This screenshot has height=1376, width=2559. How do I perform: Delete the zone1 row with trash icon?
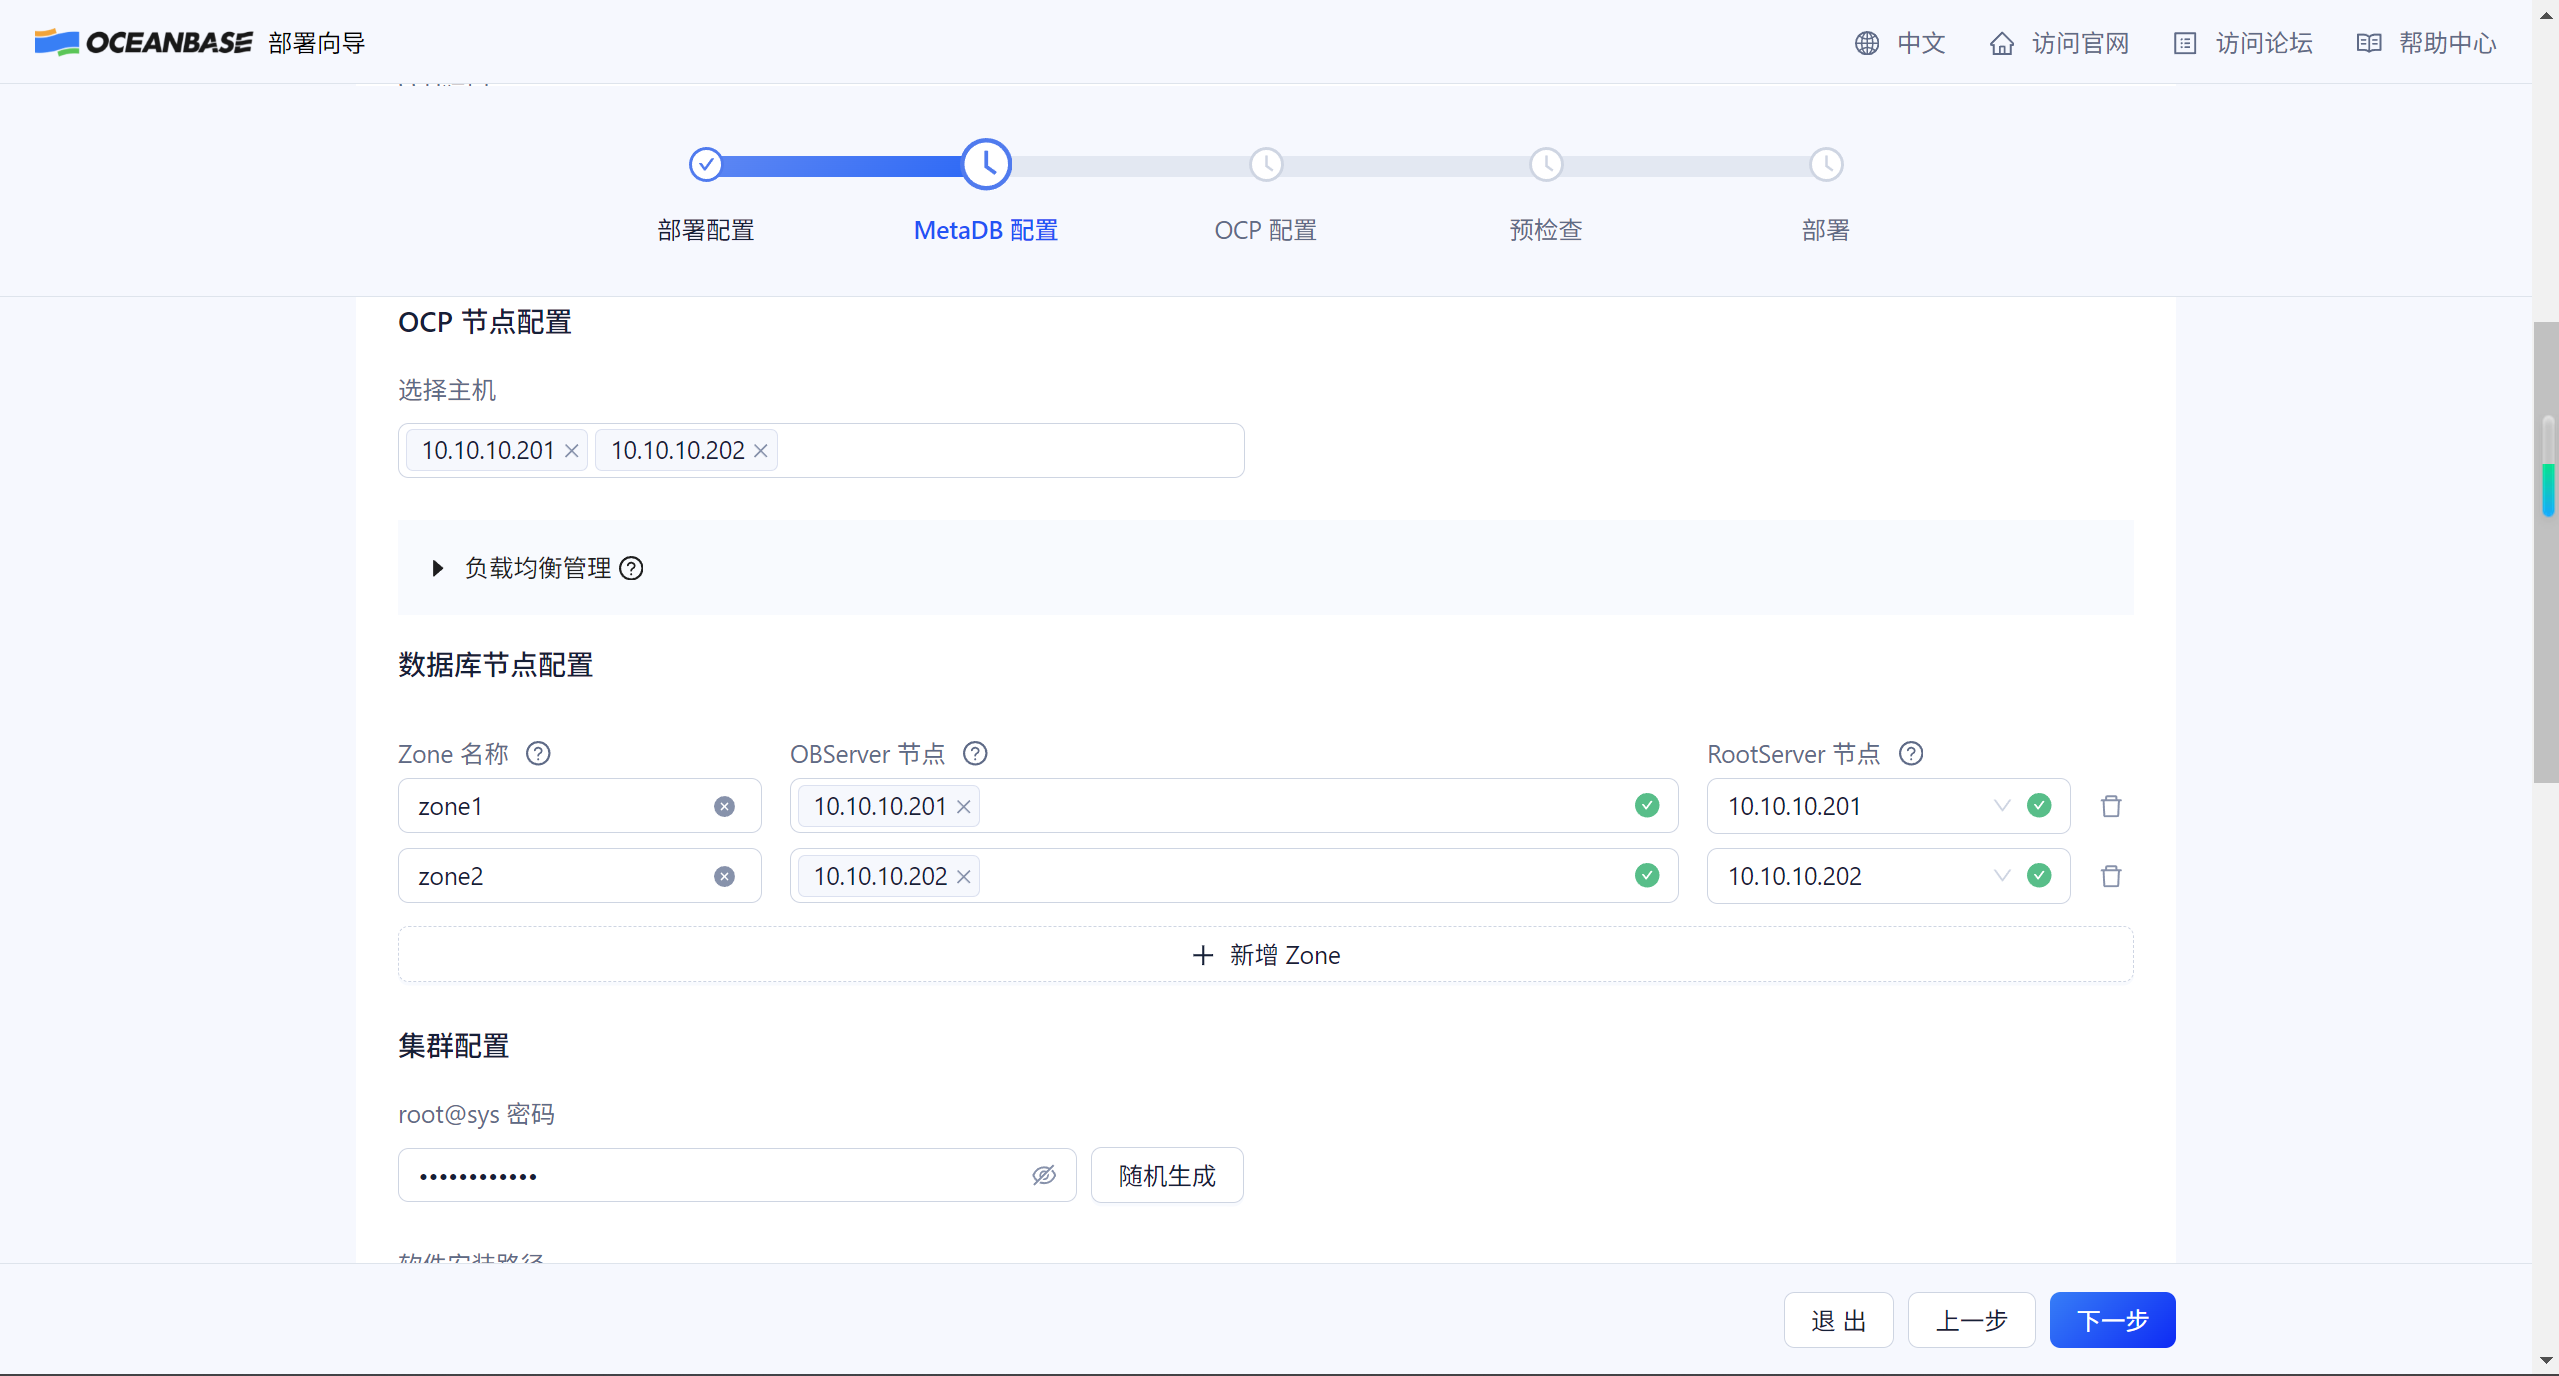[2110, 806]
